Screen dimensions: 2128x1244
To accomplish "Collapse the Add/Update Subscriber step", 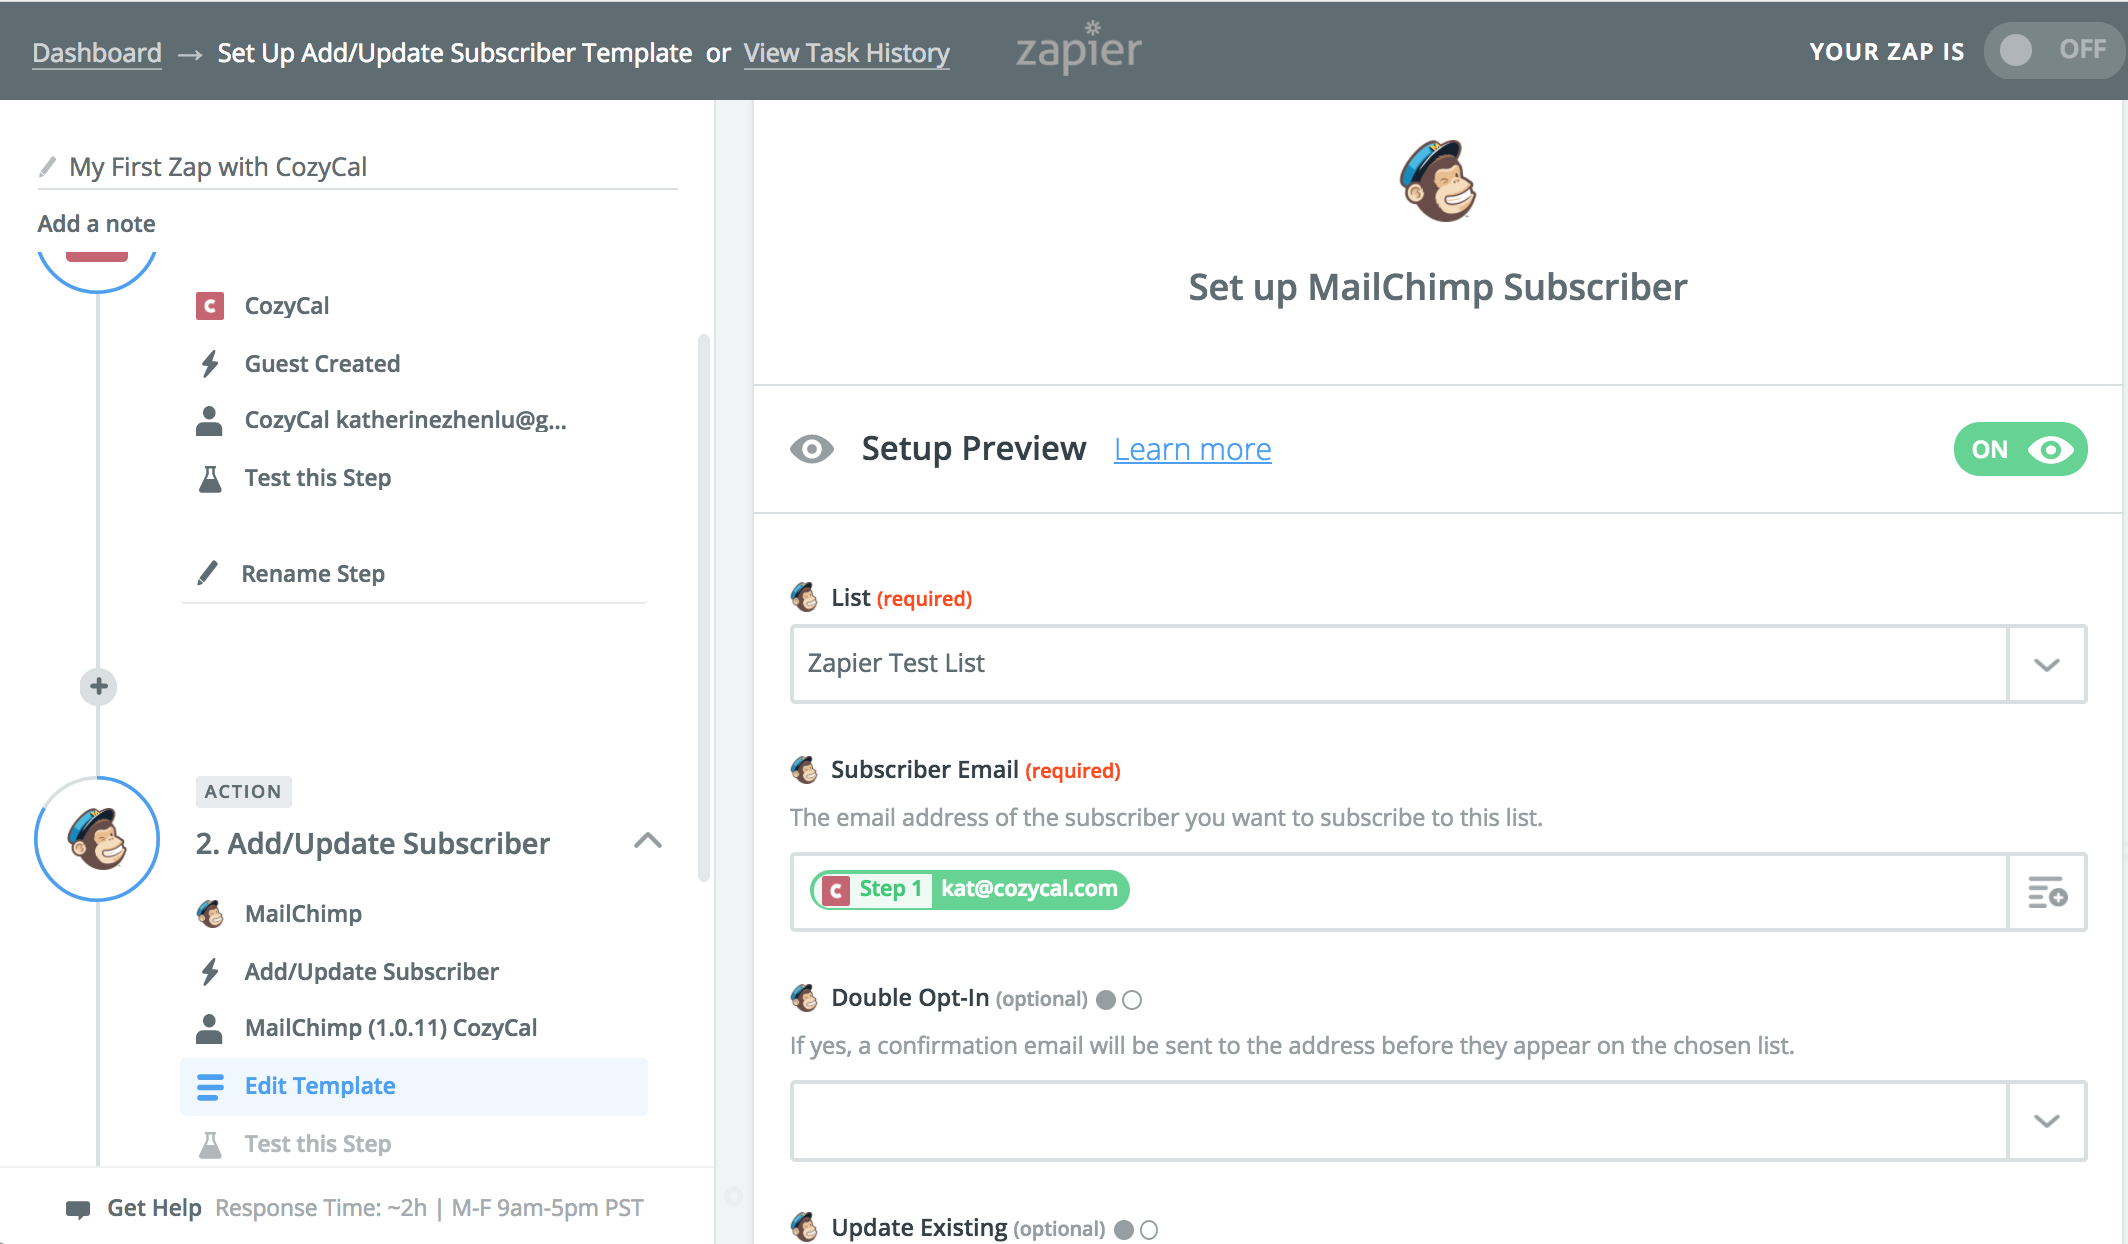I will click(648, 841).
